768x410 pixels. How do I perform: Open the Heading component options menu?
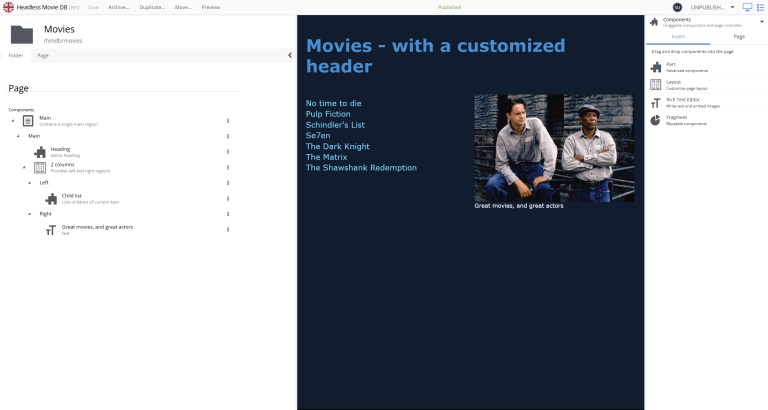pos(228,152)
